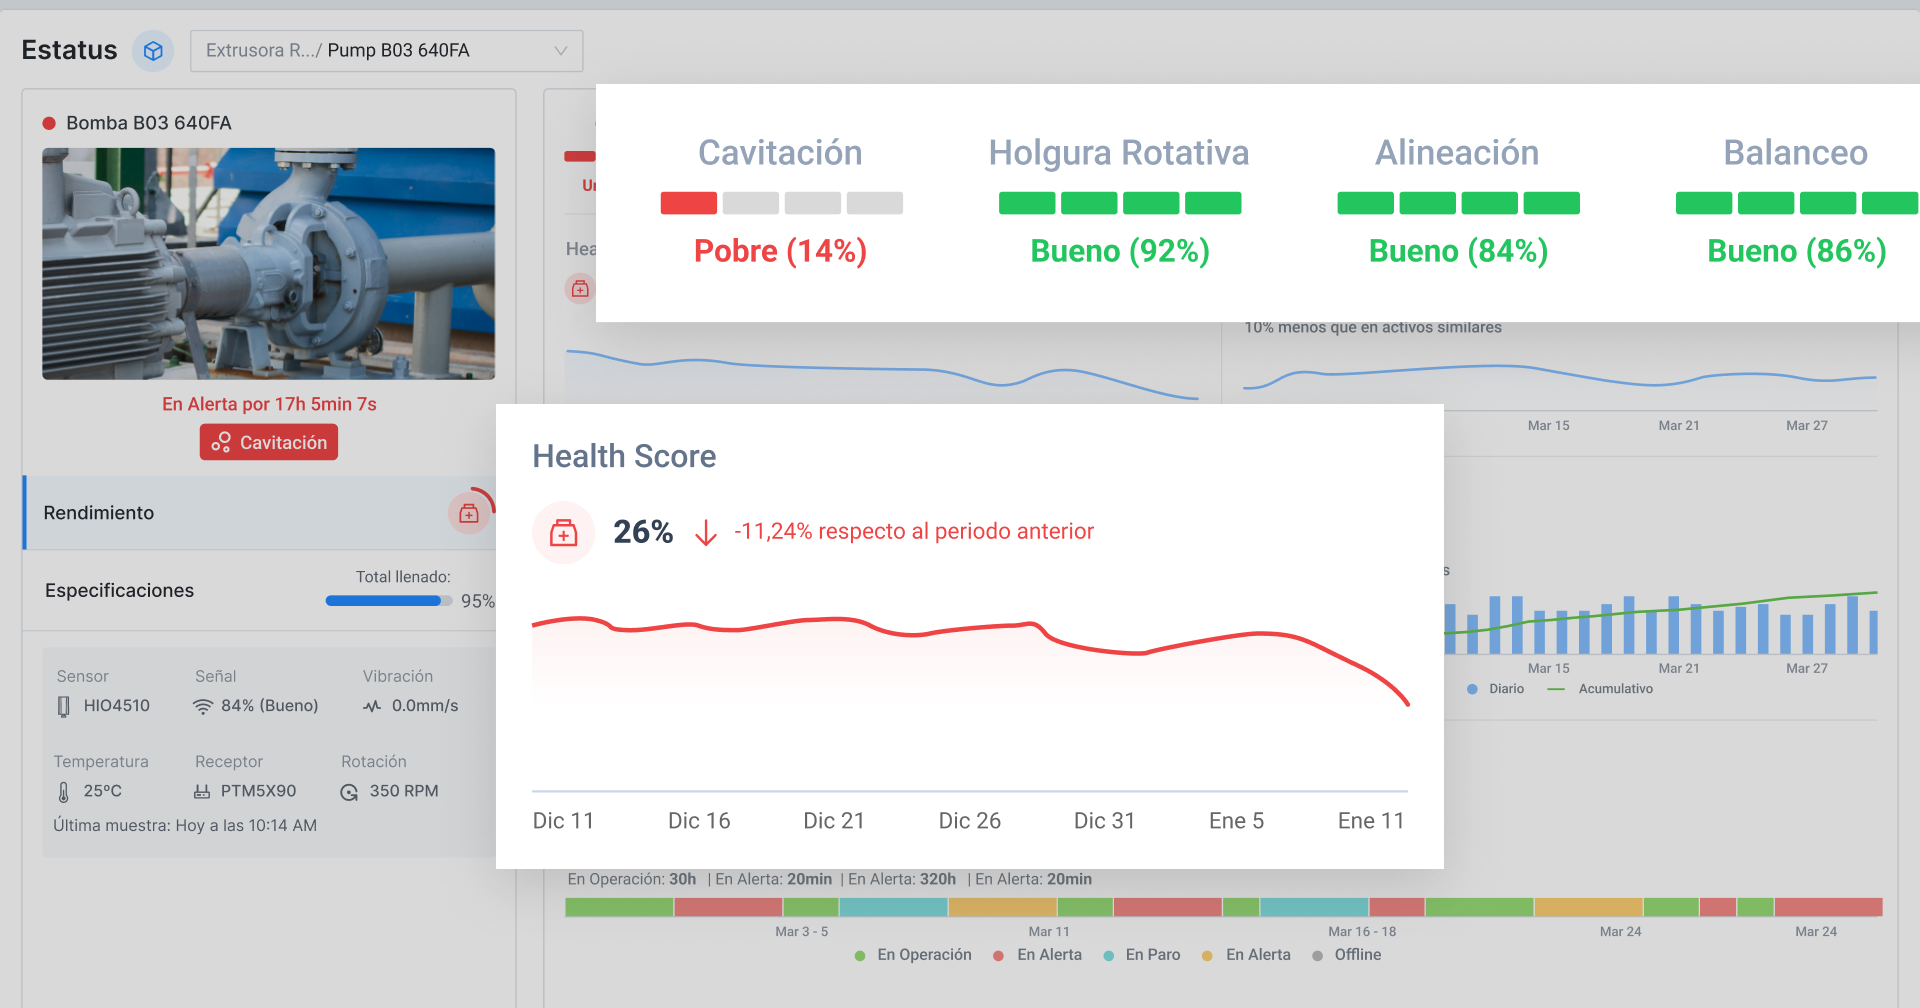The height and width of the screenshot is (1008, 1920).
Task: Toggle the Diario legend series
Action: pyautogui.click(x=1496, y=689)
